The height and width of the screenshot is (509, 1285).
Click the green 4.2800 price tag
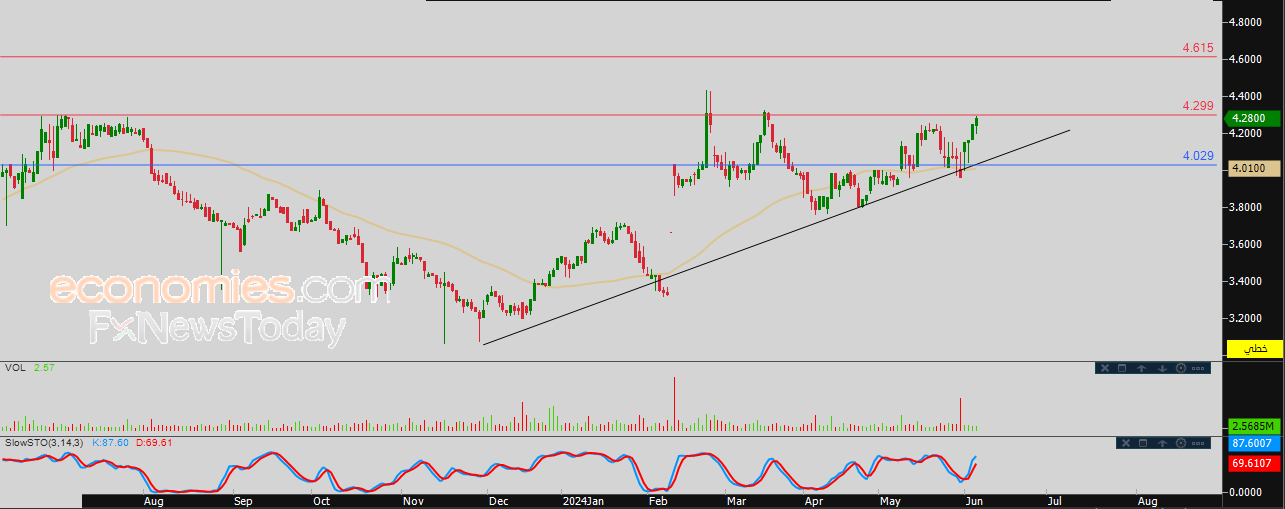point(1255,118)
